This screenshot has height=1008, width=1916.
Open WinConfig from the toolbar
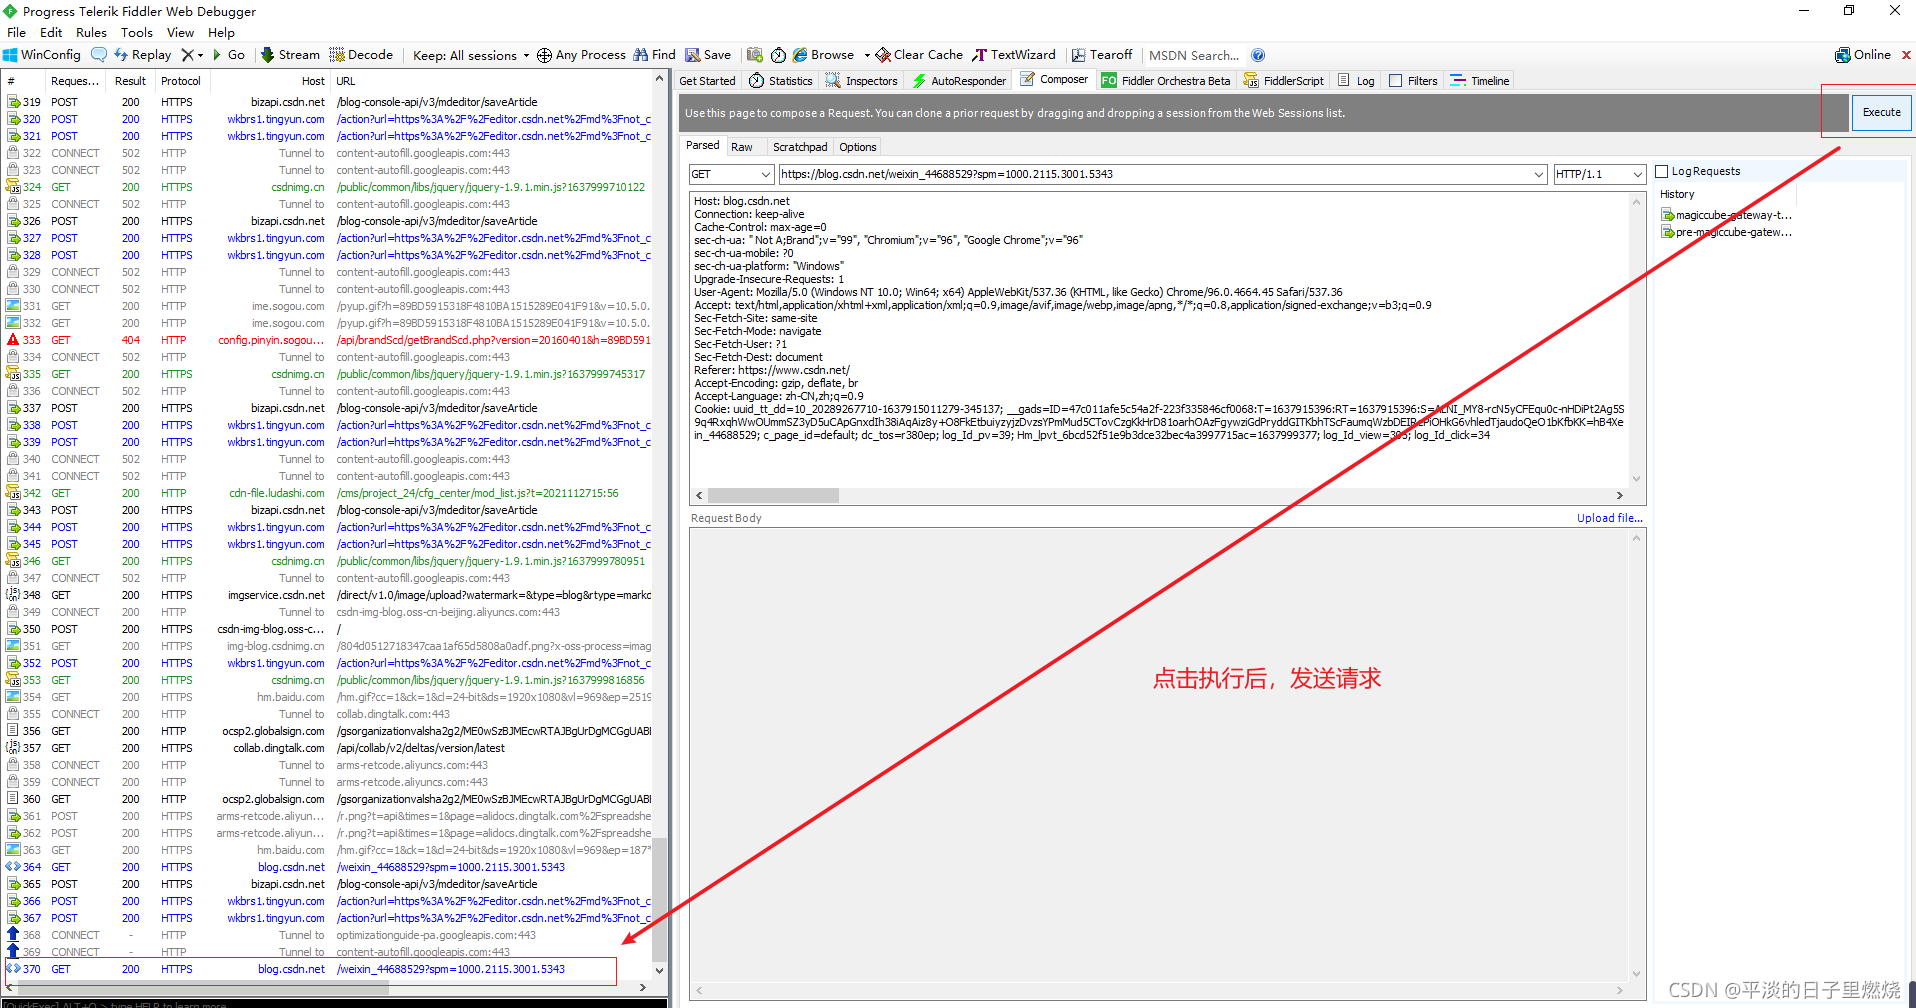click(41, 55)
